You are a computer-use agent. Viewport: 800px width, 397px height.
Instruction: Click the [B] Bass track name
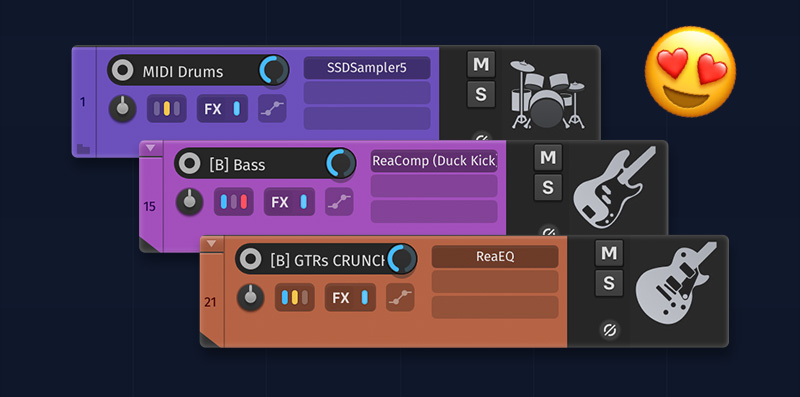(x=237, y=165)
